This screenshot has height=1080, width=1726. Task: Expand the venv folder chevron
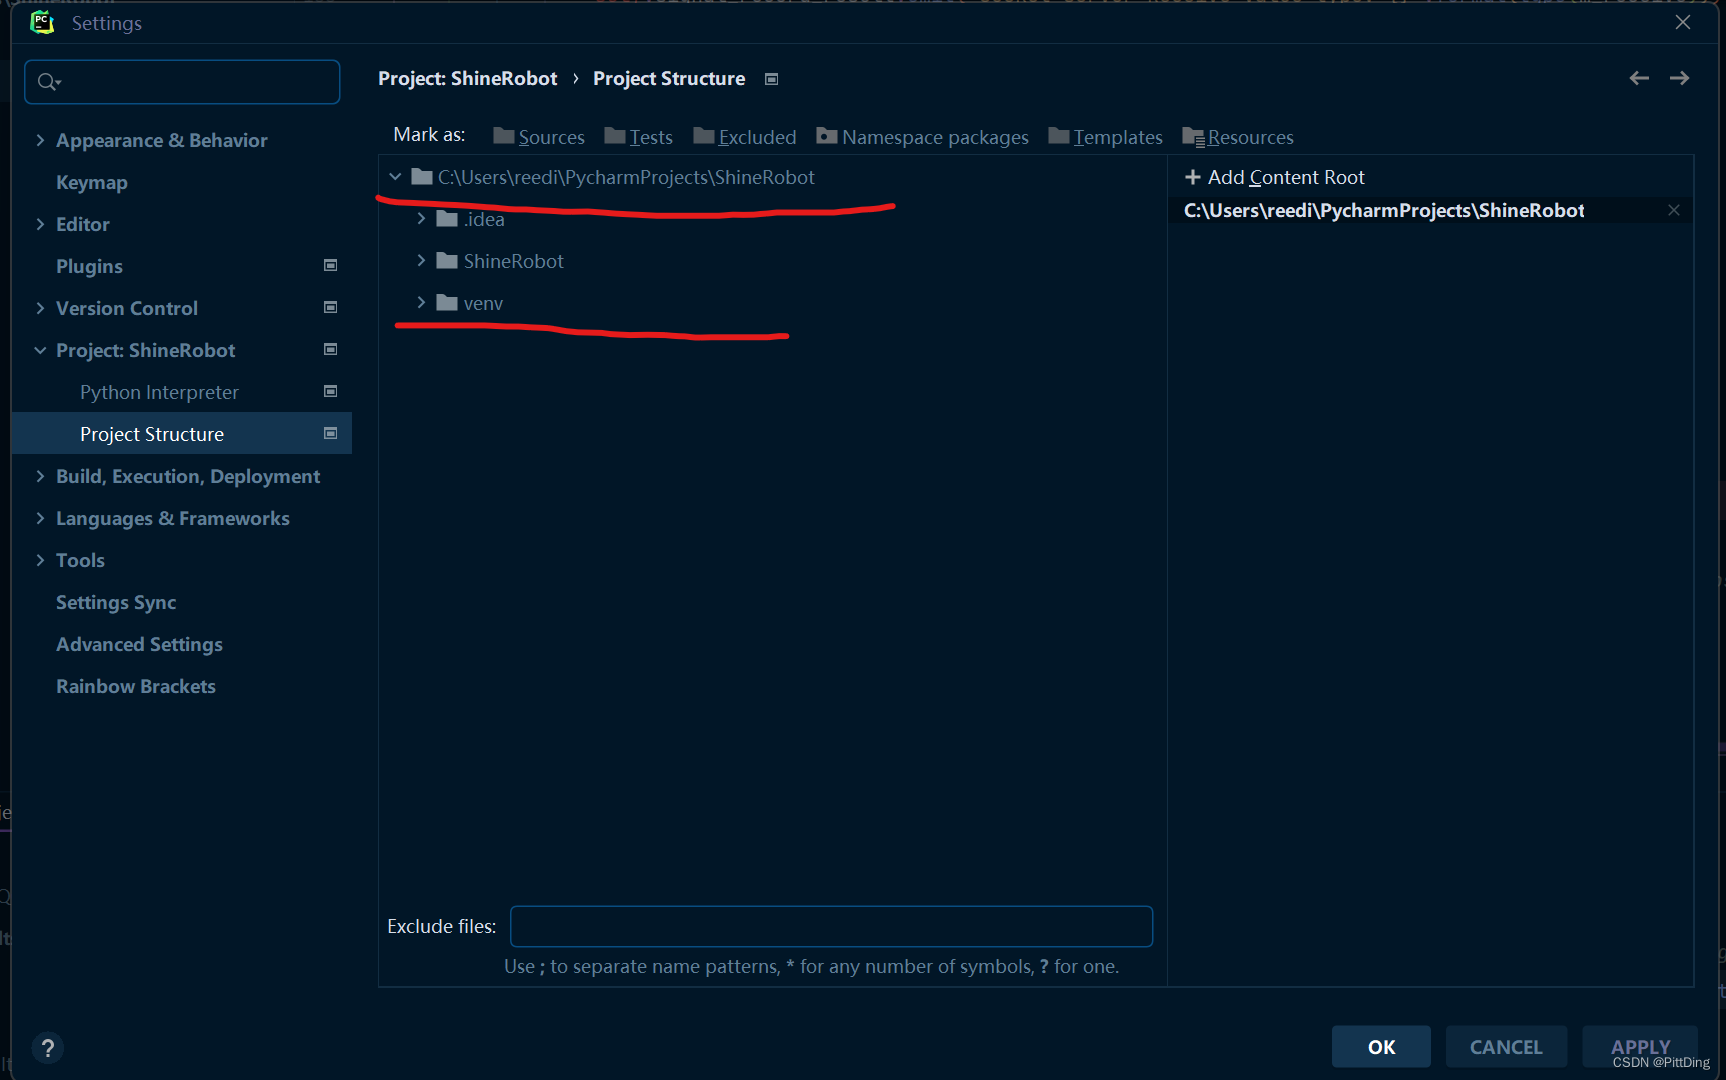click(x=421, y=302)
